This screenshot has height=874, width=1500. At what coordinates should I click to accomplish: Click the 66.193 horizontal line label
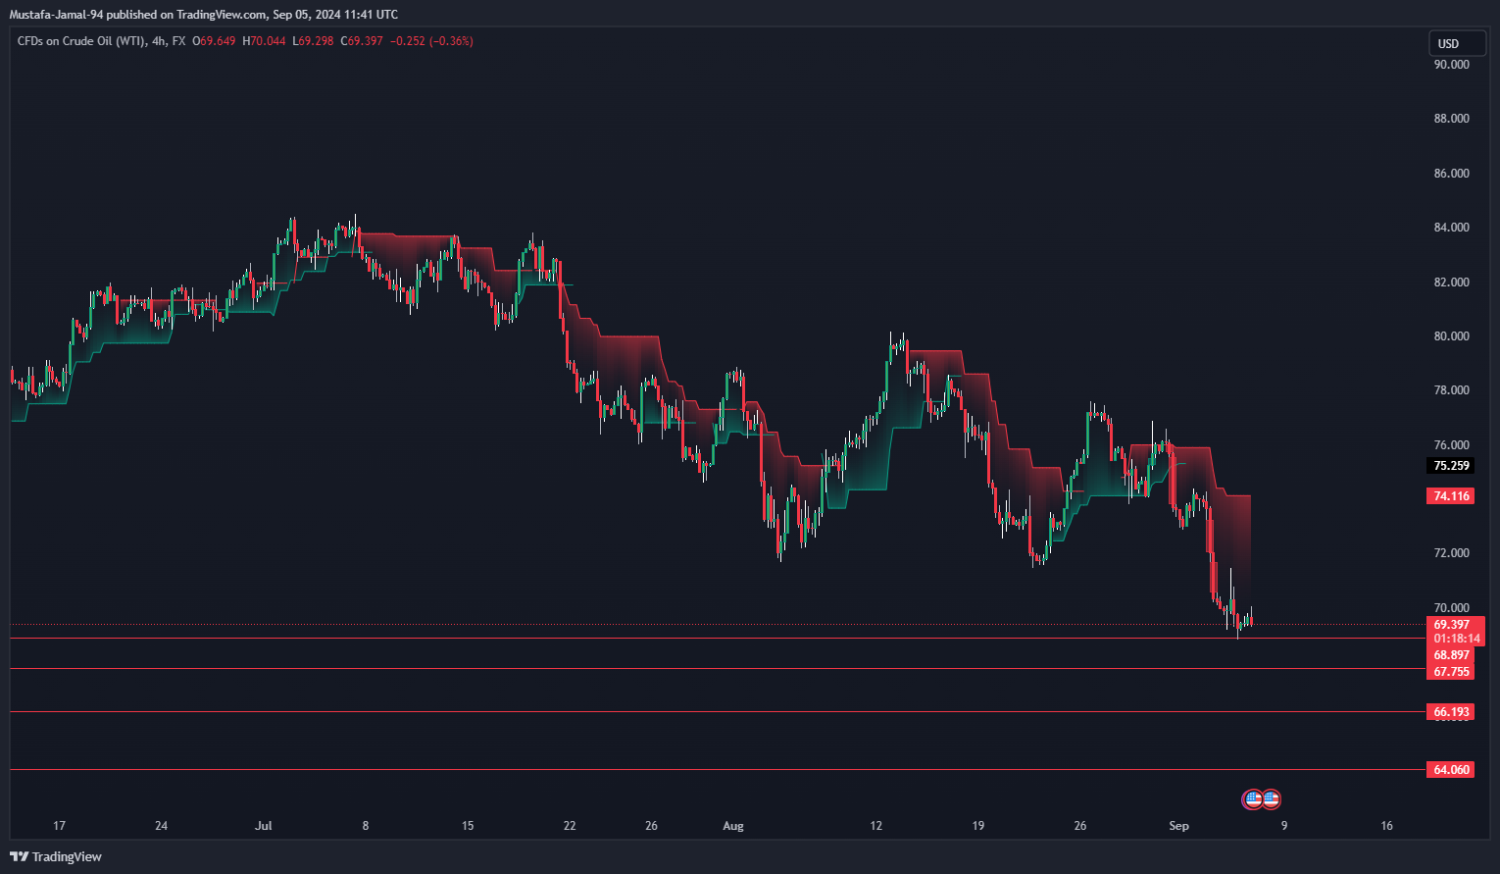pyautogui.click(x=1451, y=712)
